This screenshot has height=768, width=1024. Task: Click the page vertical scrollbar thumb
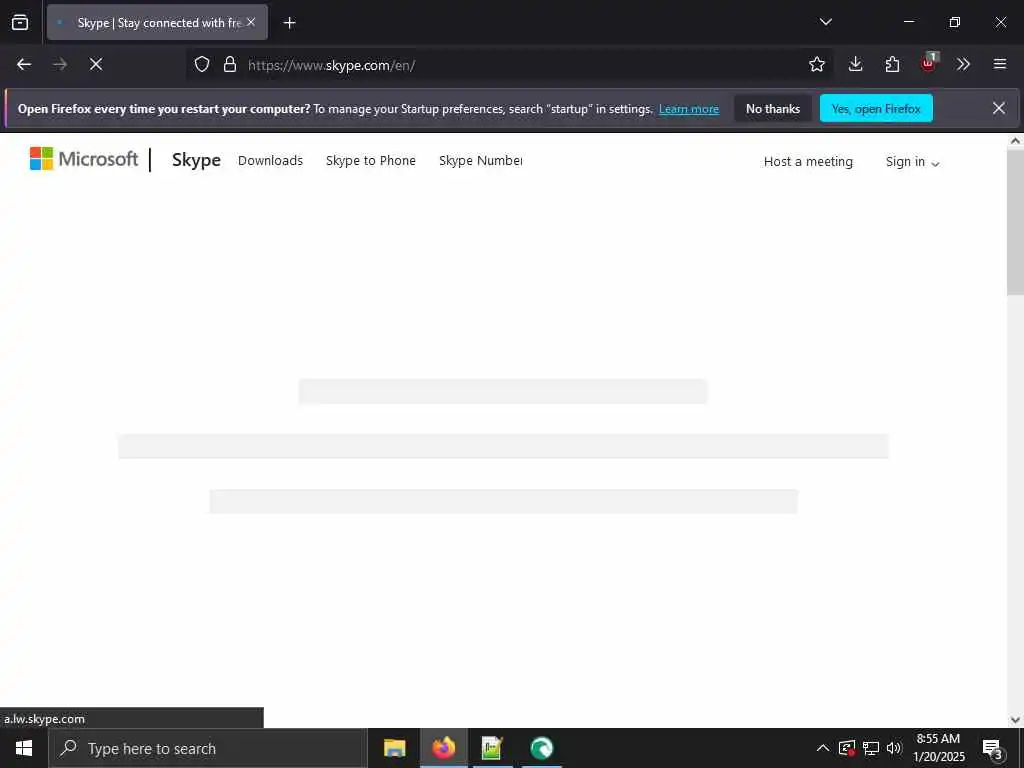(x=1015, y=222)
